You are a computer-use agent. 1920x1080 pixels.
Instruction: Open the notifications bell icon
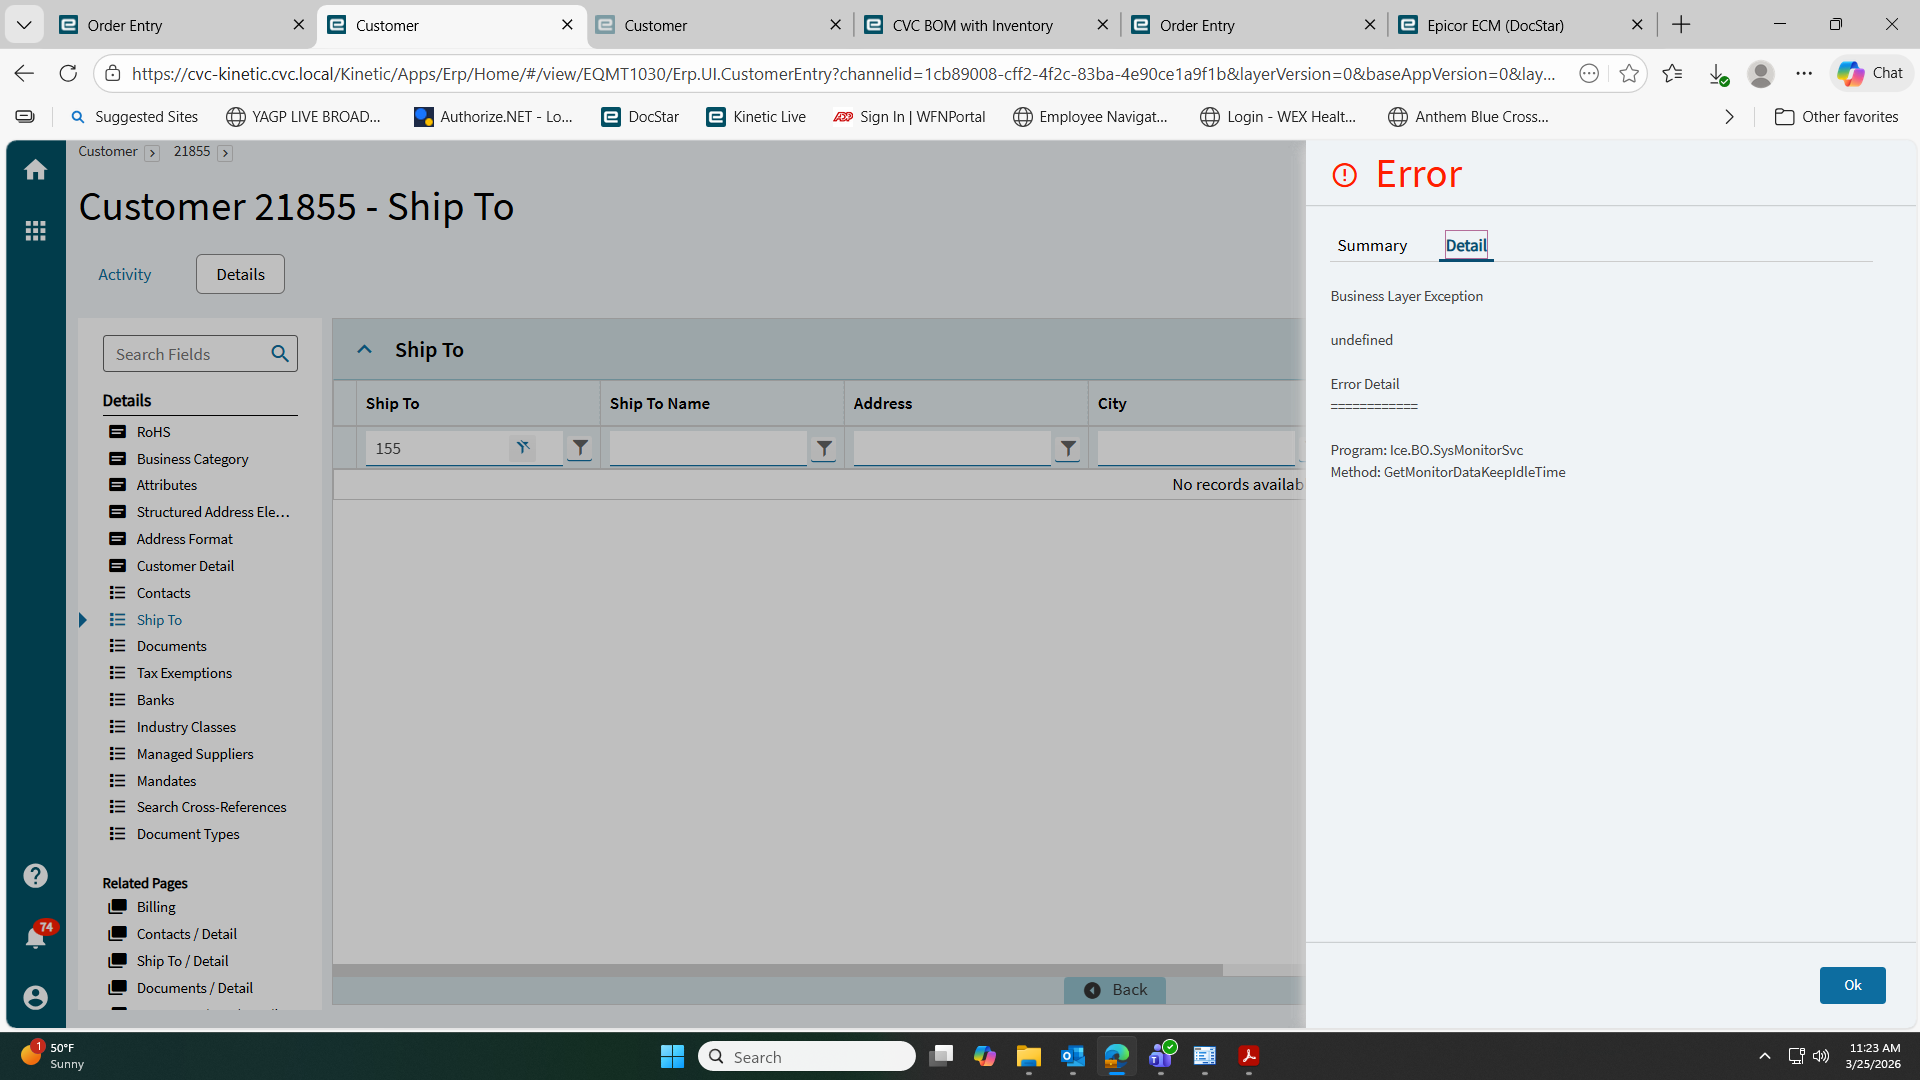36,937
